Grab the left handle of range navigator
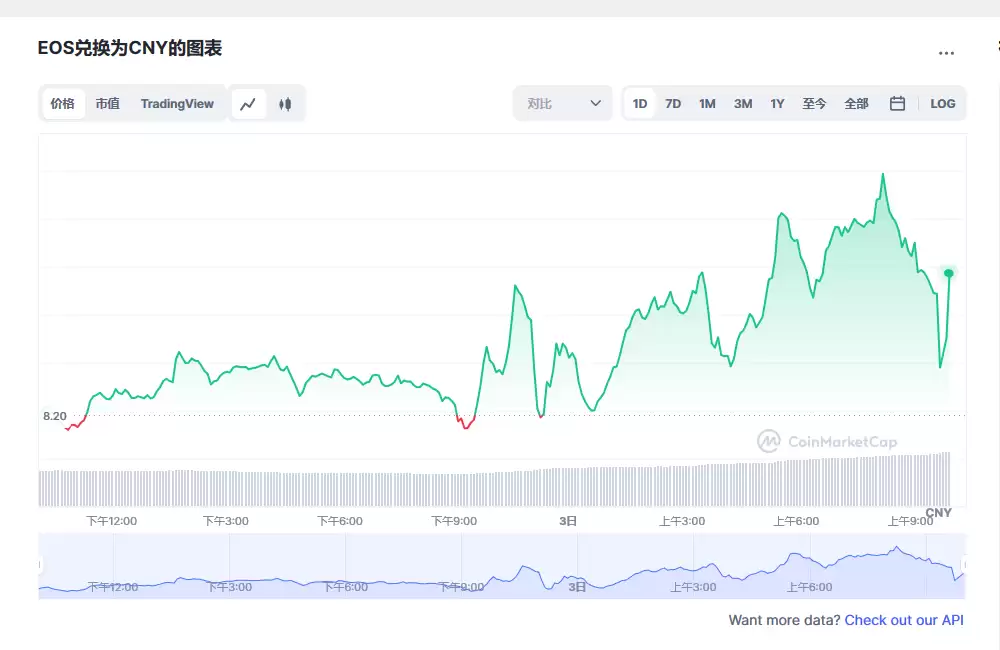Viewport: 1000px width, 650px height. 40,565
